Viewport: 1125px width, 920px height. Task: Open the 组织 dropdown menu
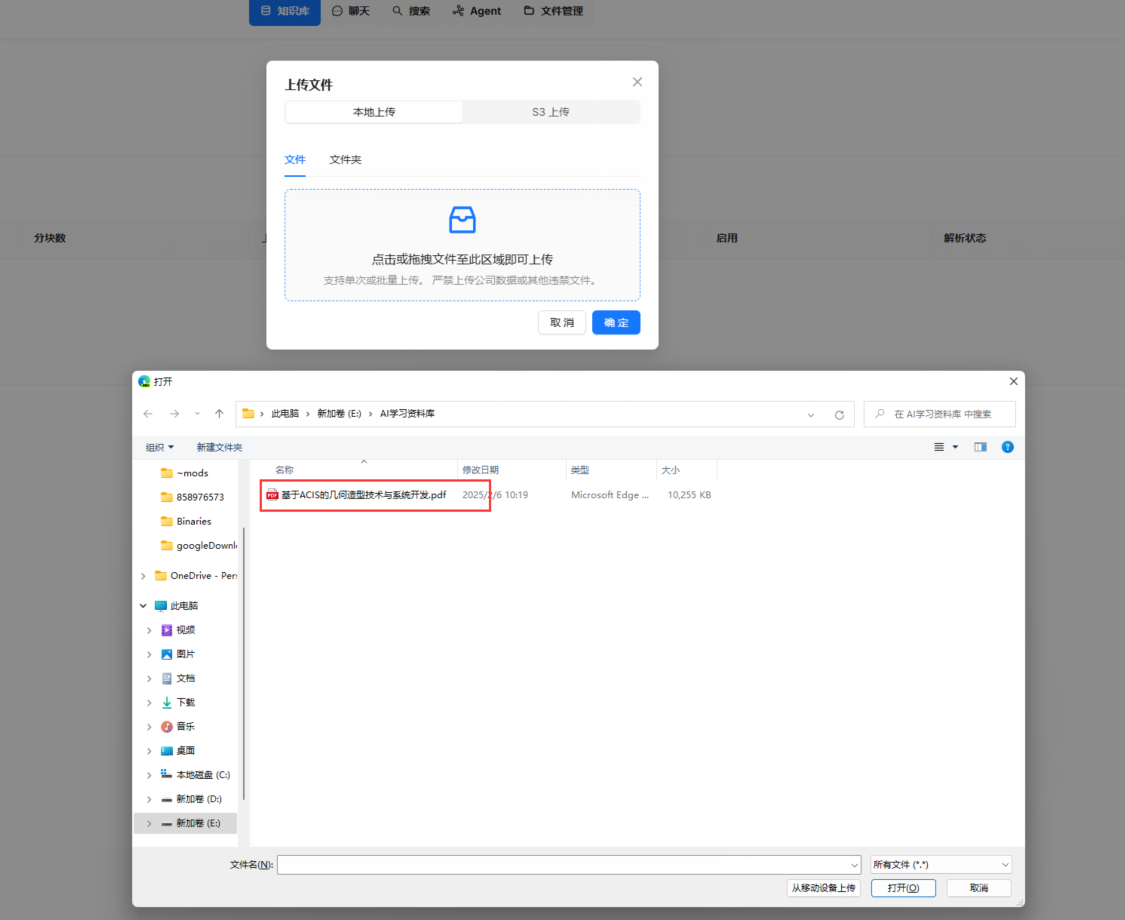159,447
